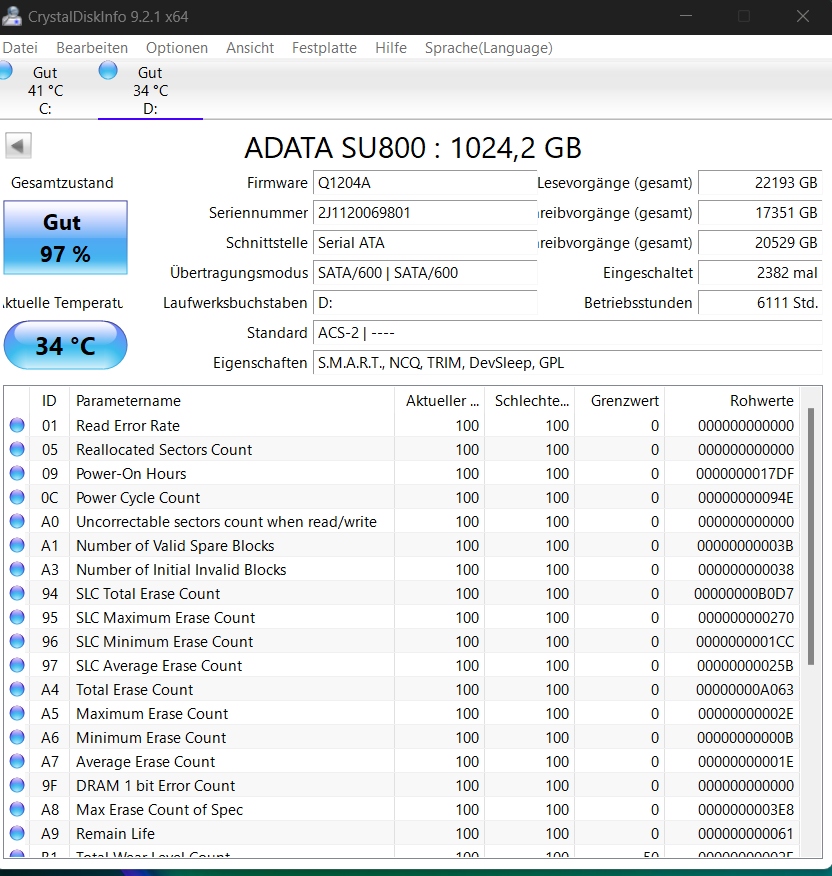Minimize the CrystalDiskInfo window
This screenshot has height=876, width=832.
[686, 16]
